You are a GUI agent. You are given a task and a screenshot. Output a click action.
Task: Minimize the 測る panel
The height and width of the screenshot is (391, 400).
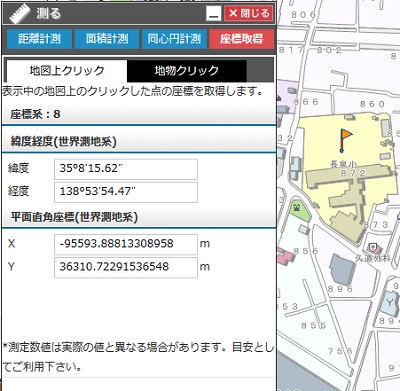(x=214, y=14)
